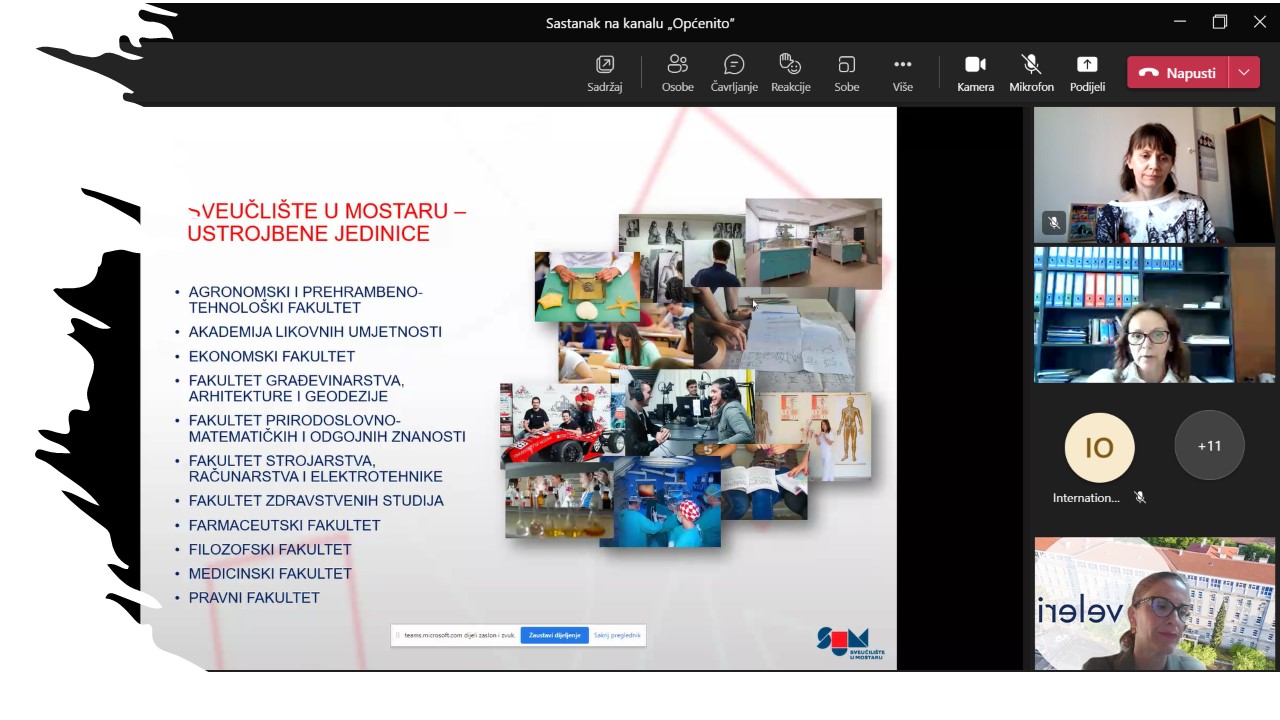Unmute the Mikrofon

point(1031,73)
